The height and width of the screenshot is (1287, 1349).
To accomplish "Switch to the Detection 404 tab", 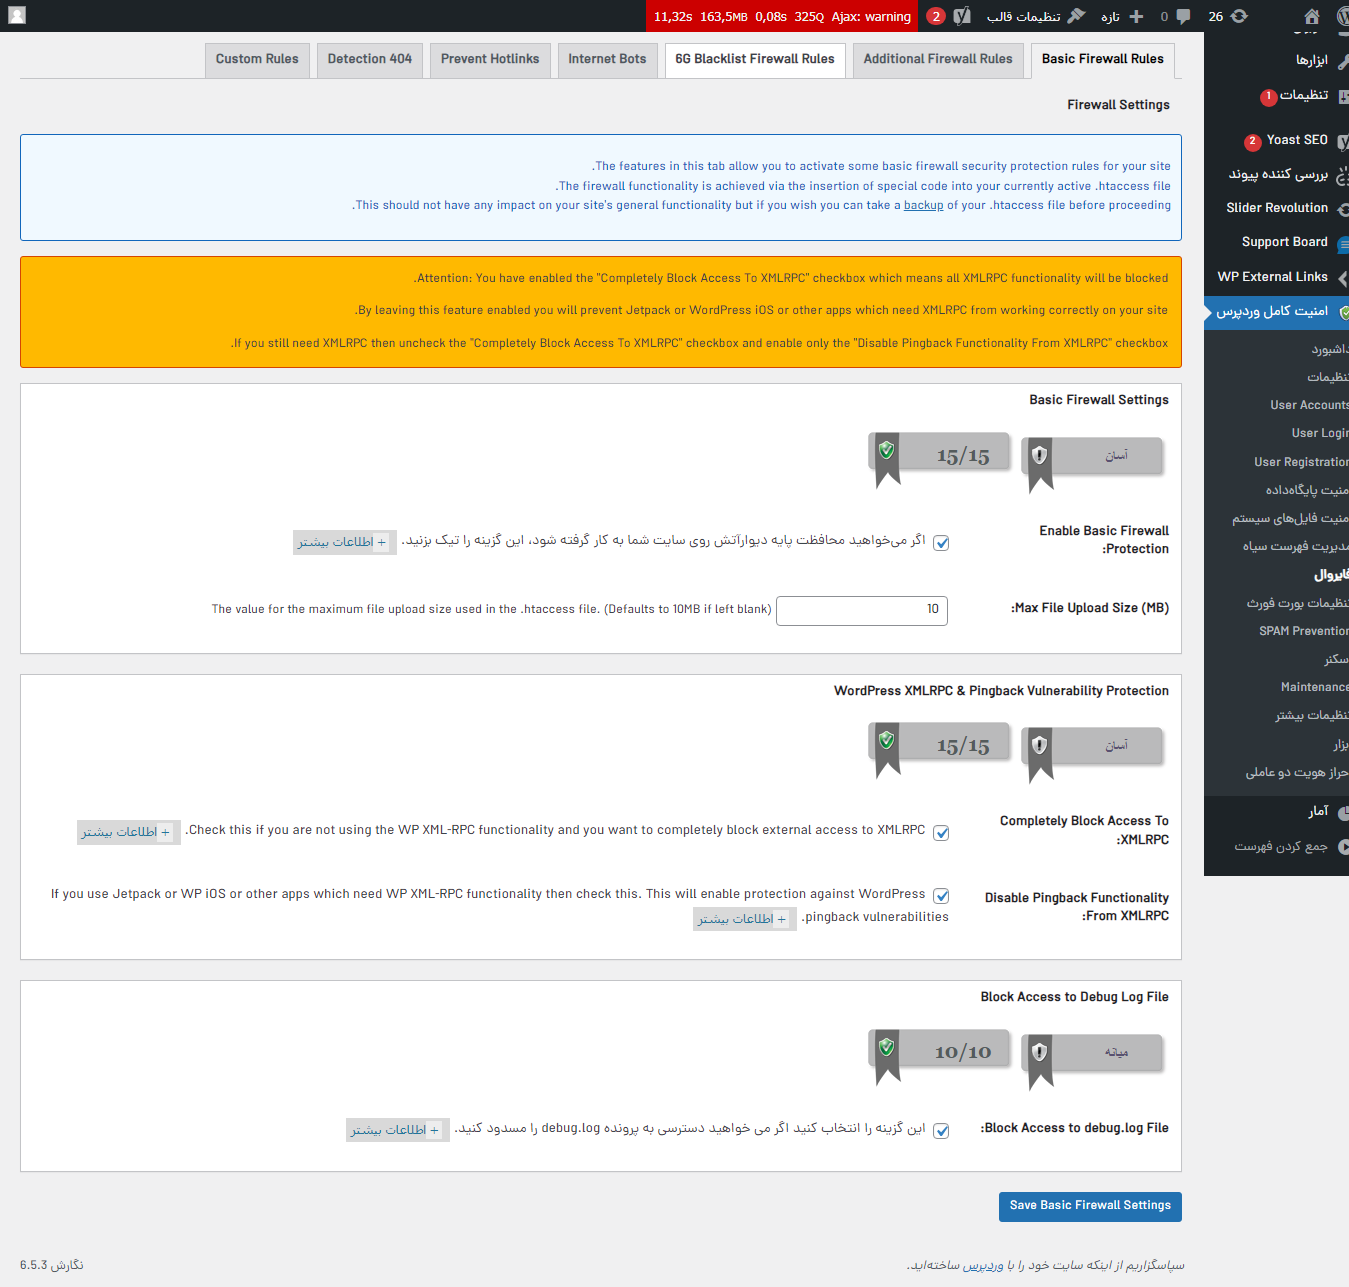I will pyautogui.click(x=370, y=60).
